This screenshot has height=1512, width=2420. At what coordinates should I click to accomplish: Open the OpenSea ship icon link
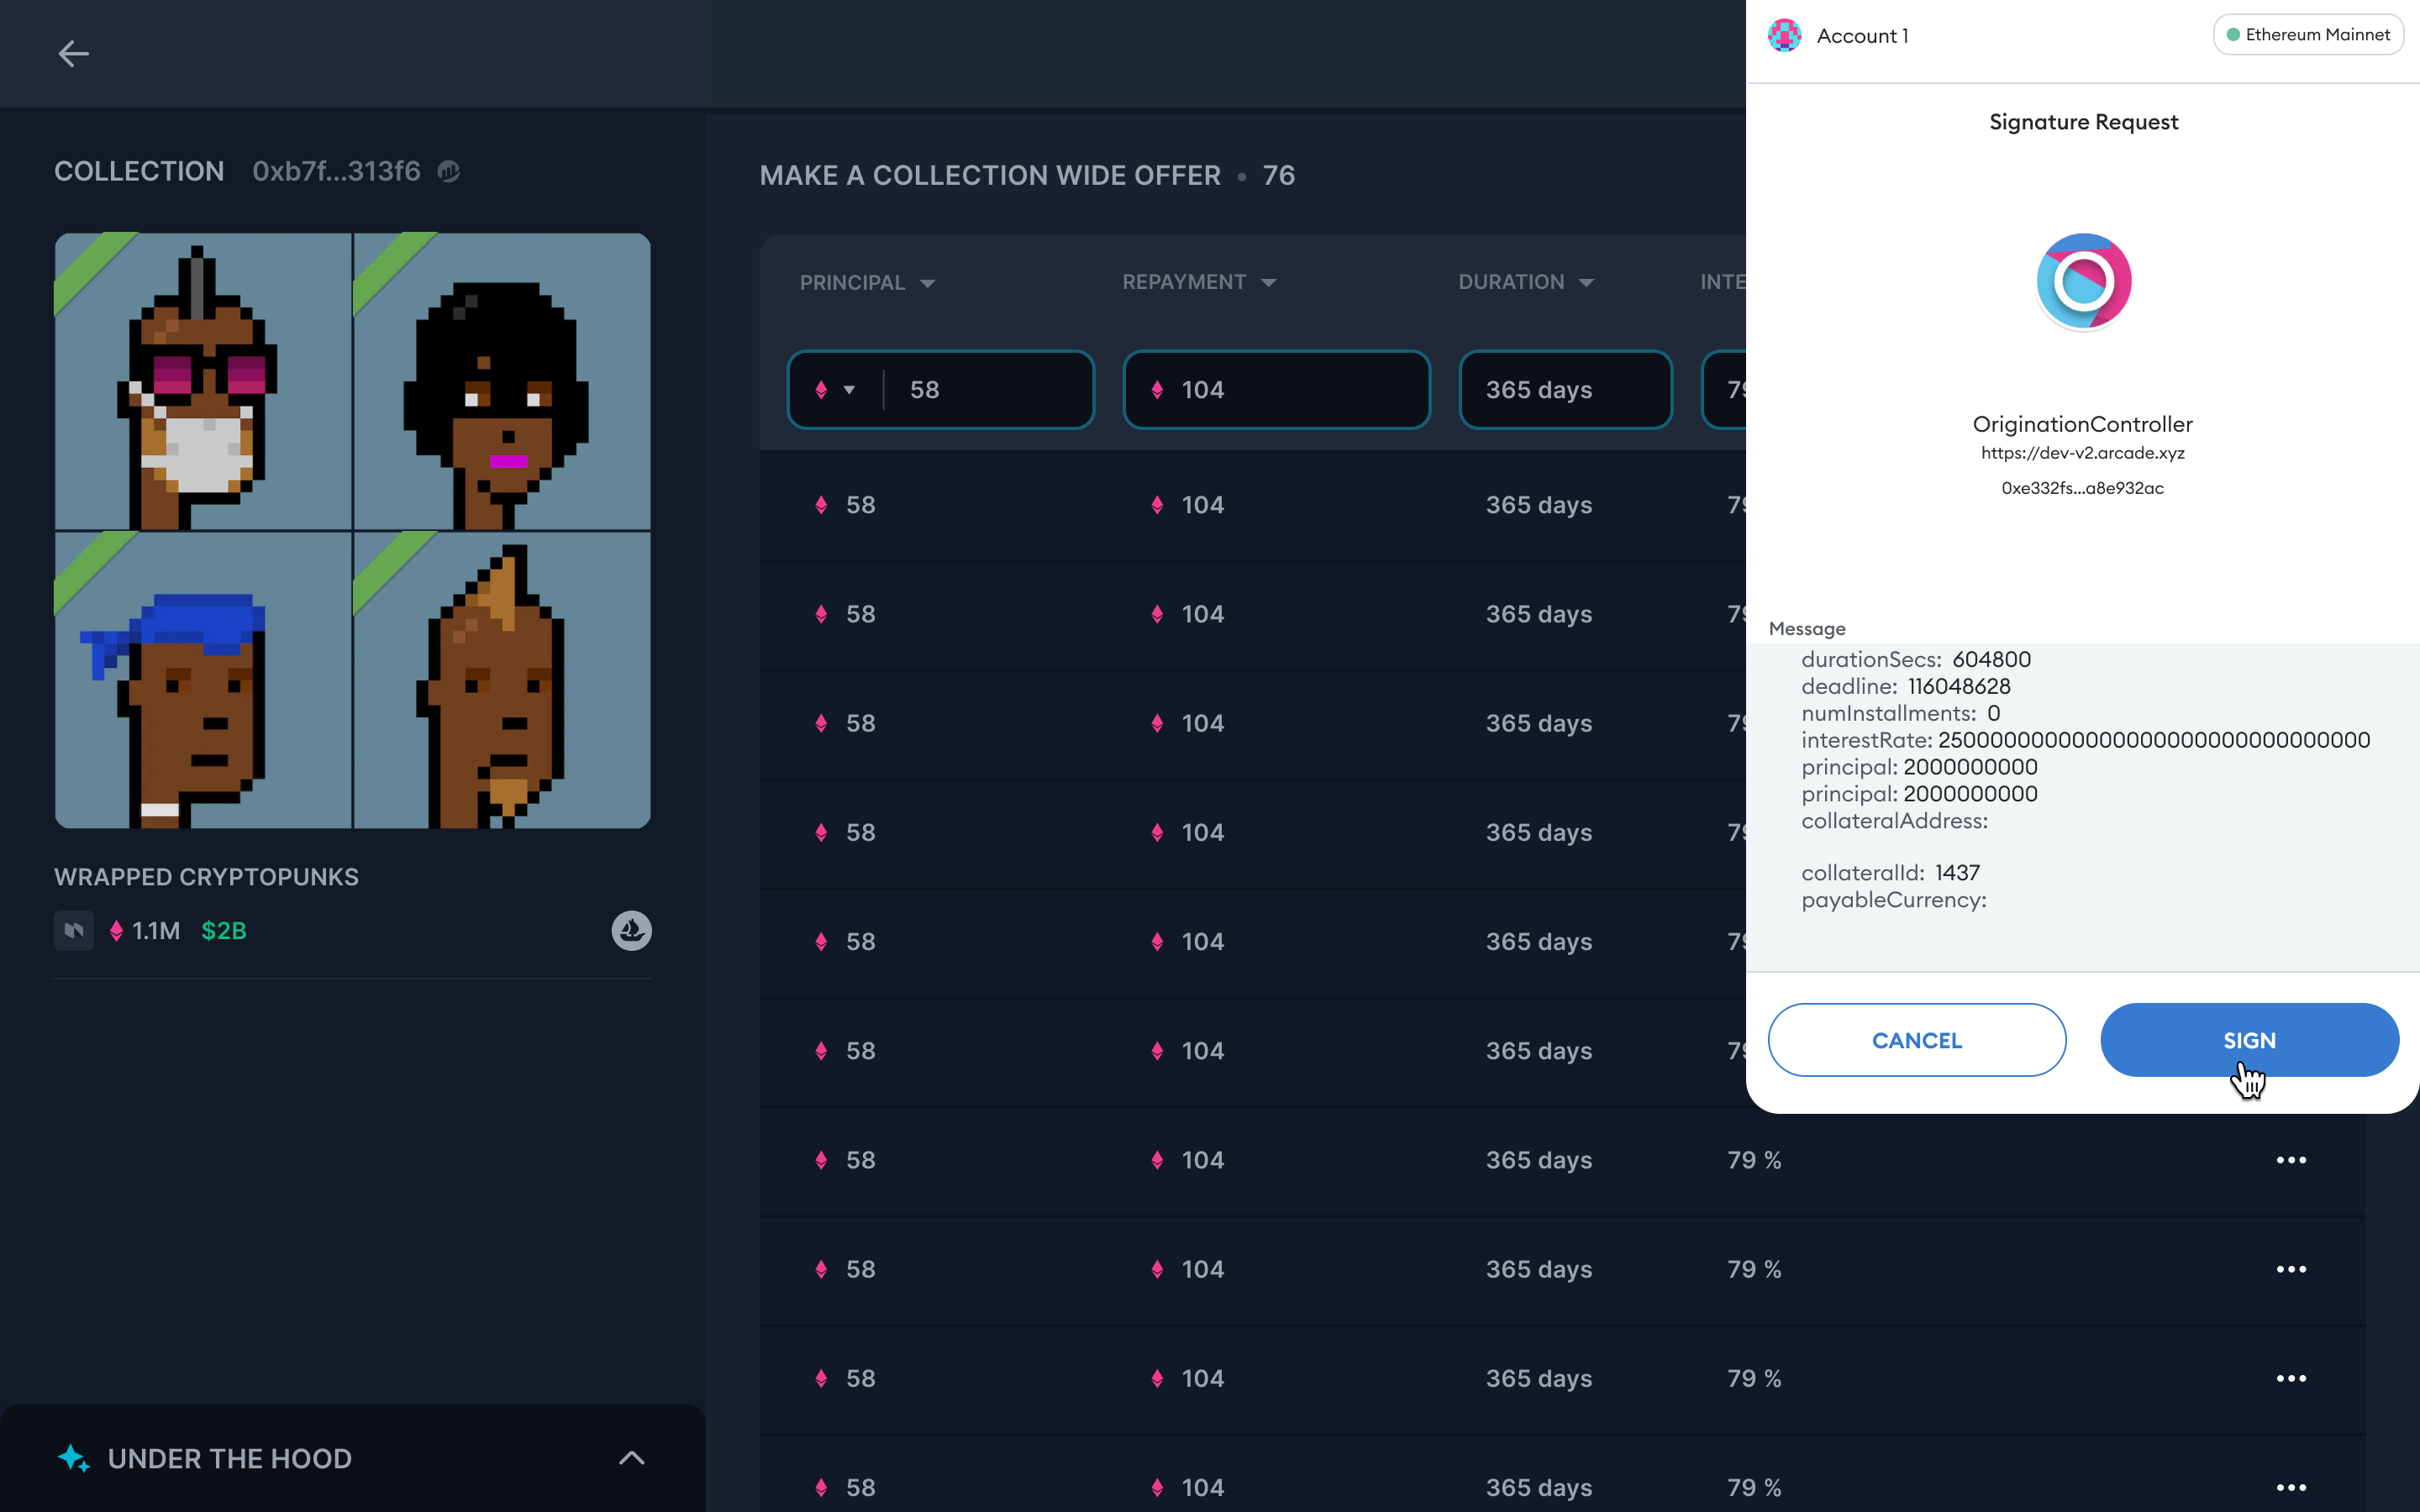pos(631,931)
